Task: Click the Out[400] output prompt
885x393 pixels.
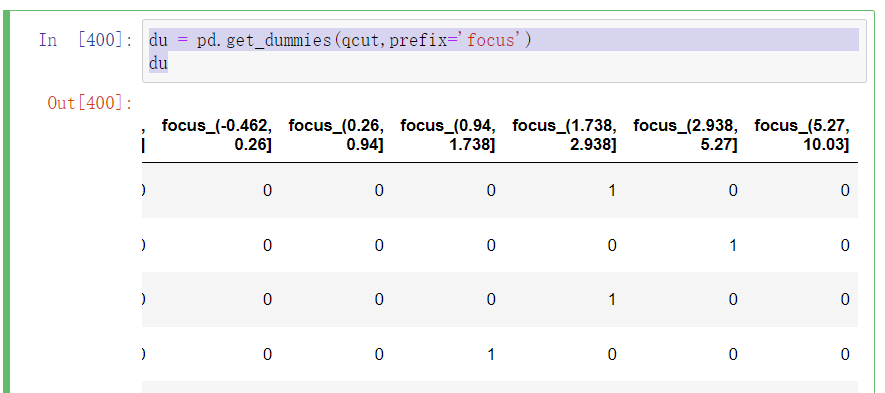Action: coord(90,103)
